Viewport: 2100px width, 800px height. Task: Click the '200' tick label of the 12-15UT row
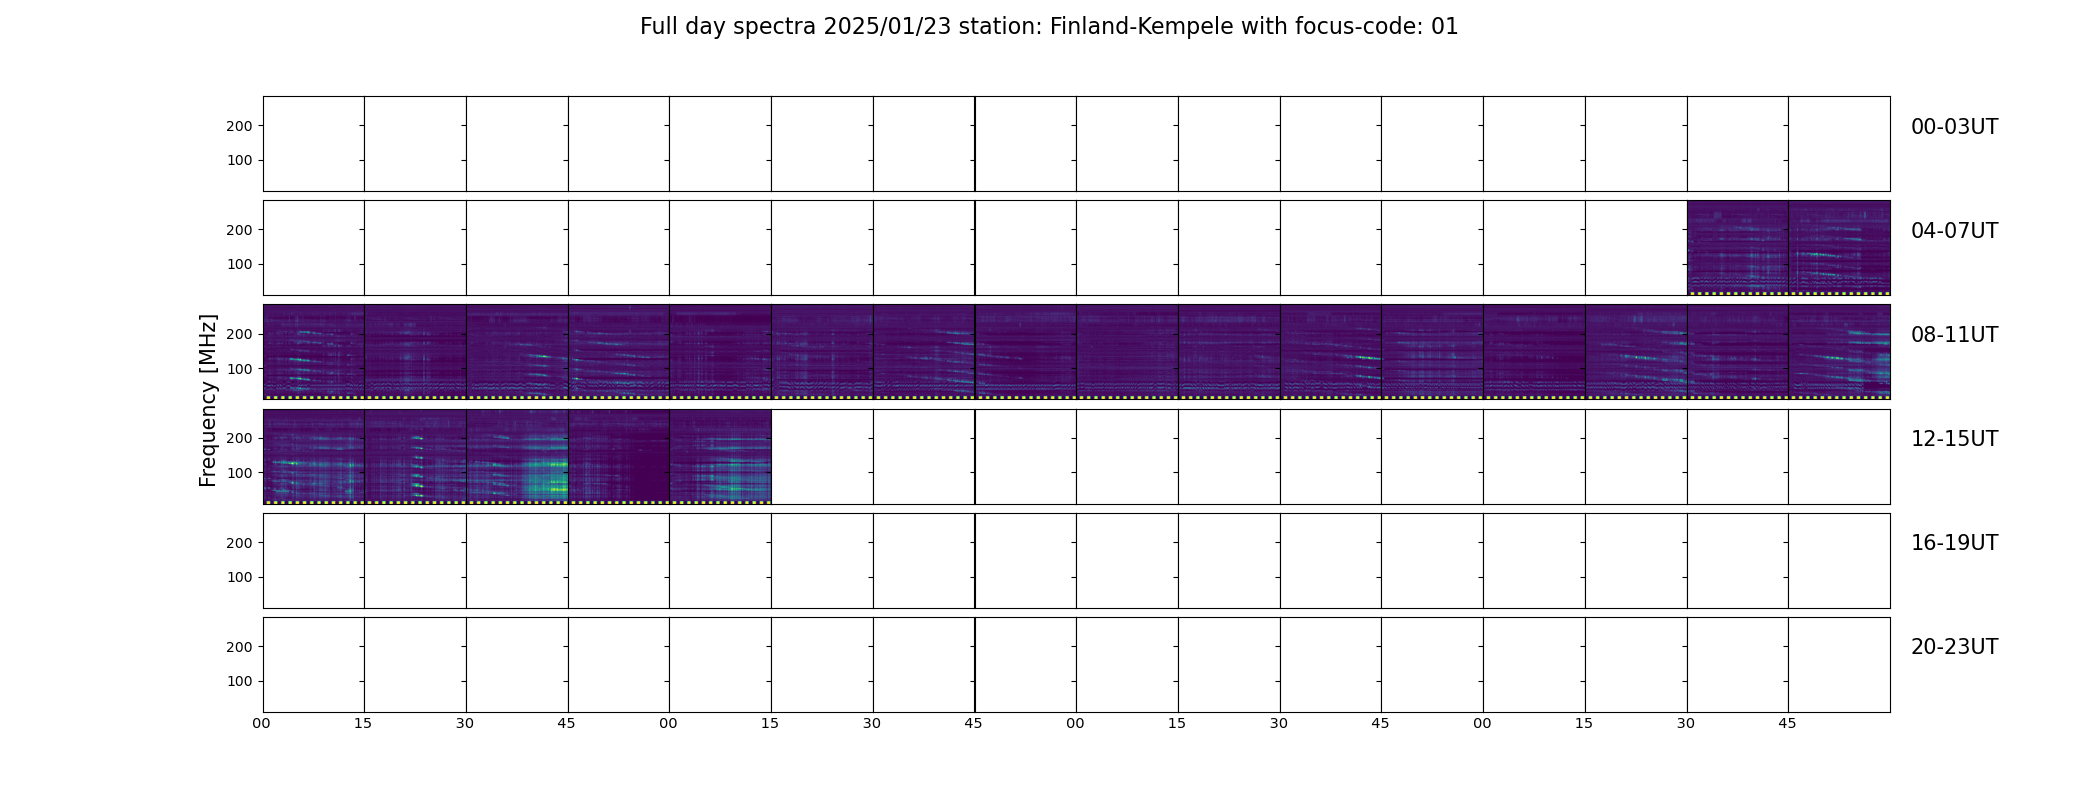coord(239,438)
